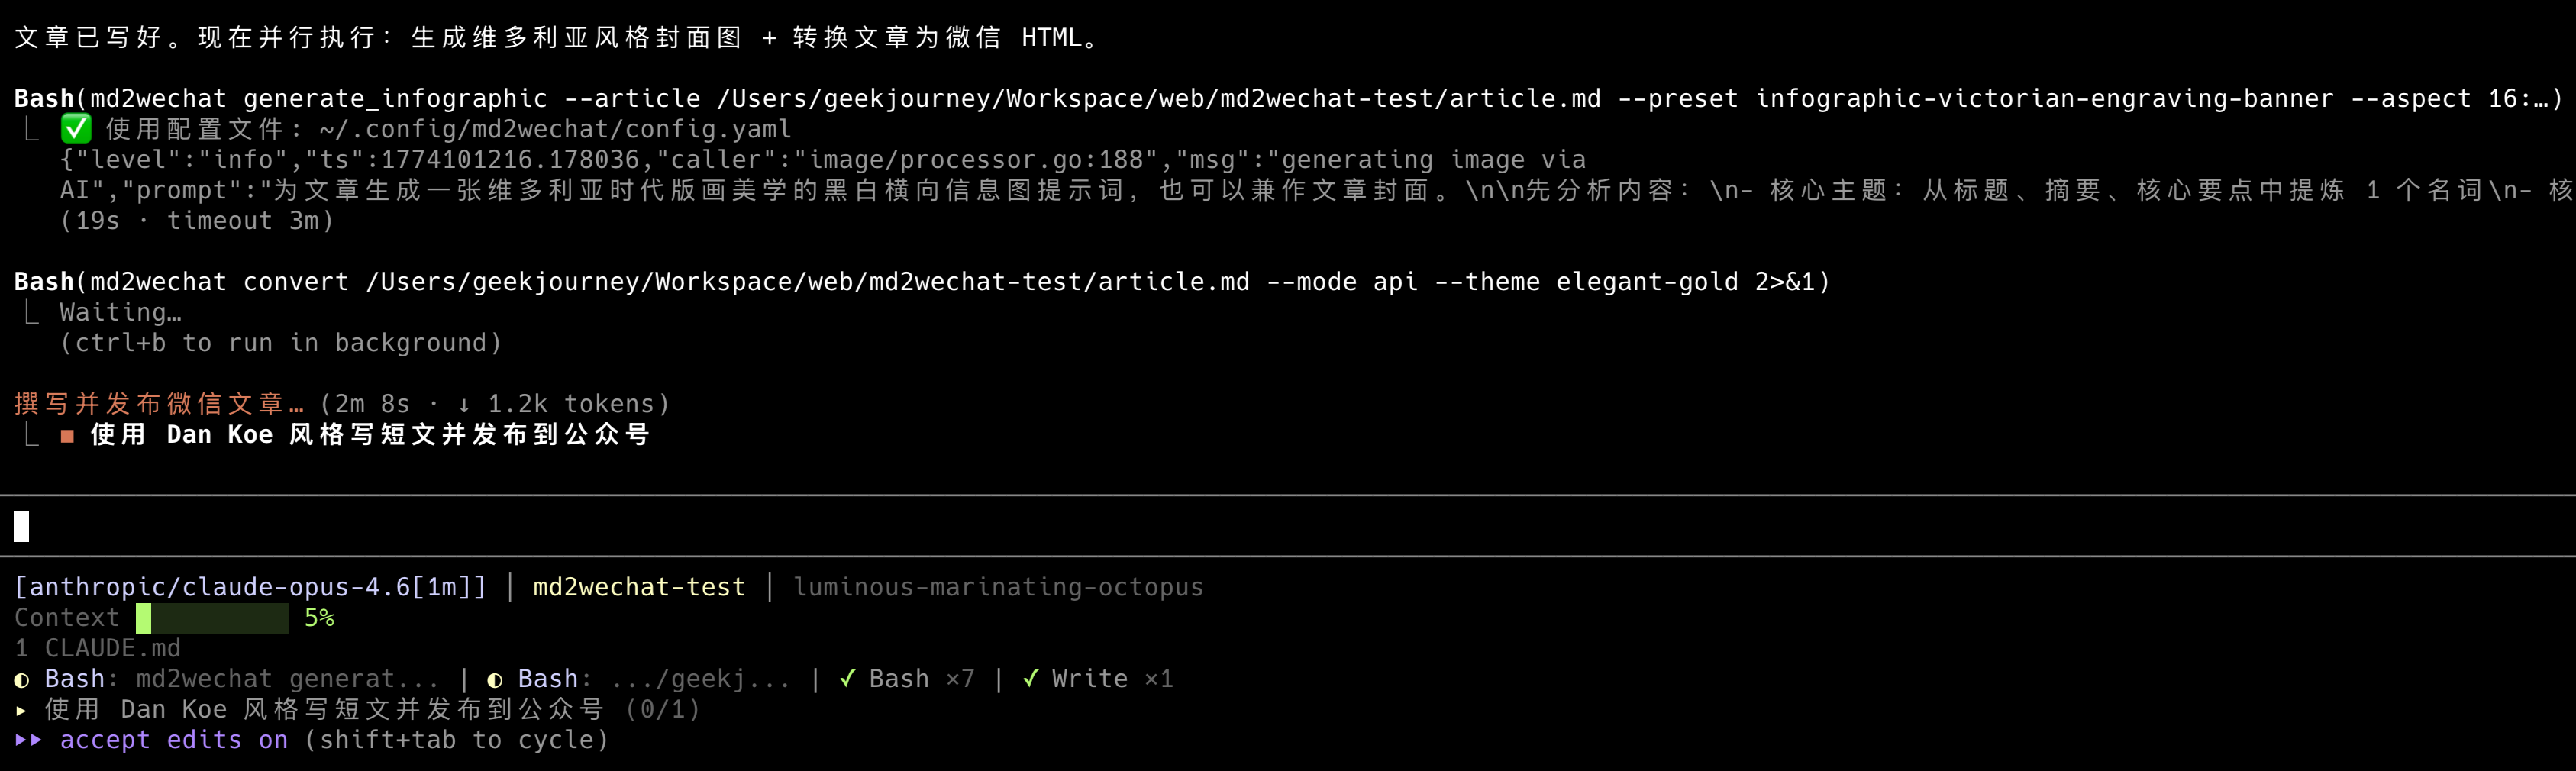Viewport: 2576px width, 771px height.
Task: Click the double-arrow icon before accept edits
Action: point(28,740)
